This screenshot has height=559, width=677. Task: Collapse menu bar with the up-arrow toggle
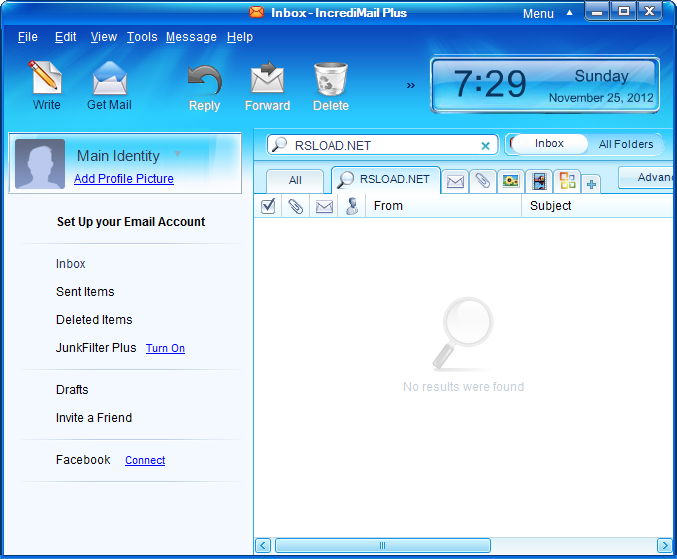coord(569,13)
